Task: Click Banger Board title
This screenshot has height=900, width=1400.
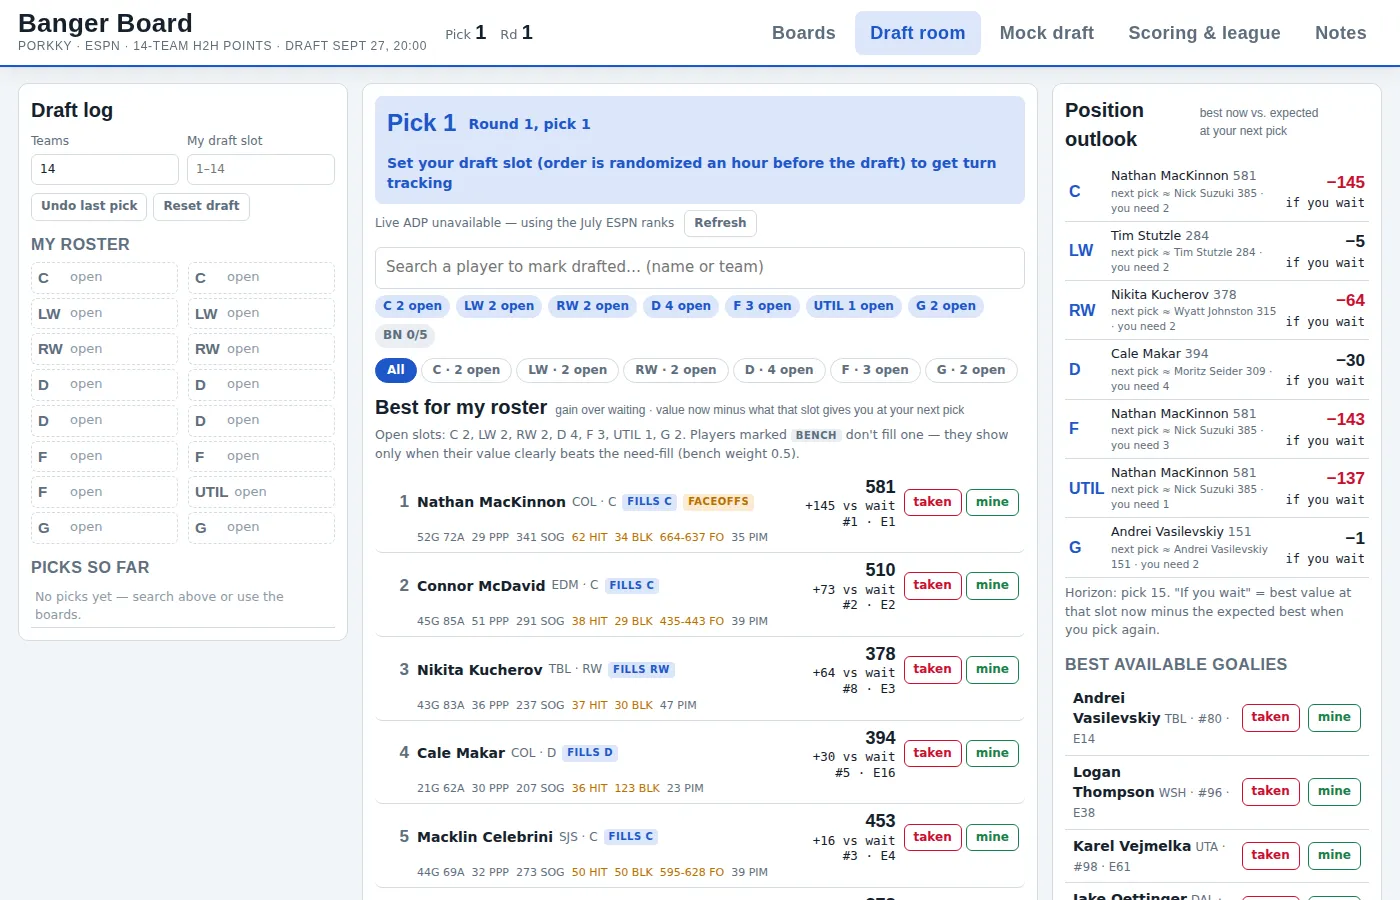Action: 105,23
